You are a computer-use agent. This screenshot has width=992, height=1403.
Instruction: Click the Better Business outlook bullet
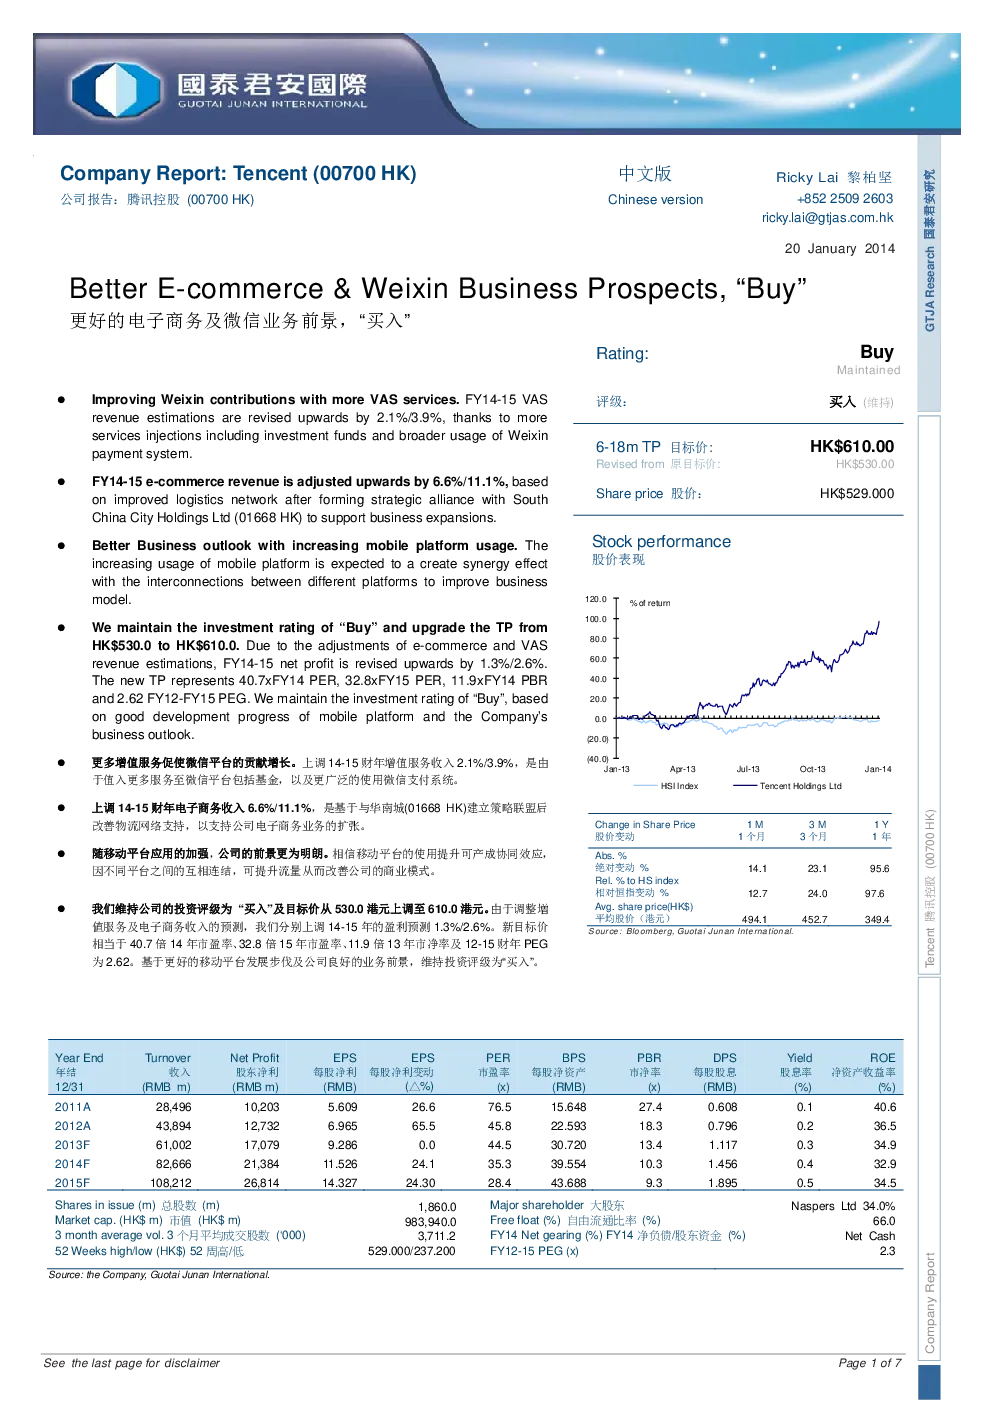[320, 572]
